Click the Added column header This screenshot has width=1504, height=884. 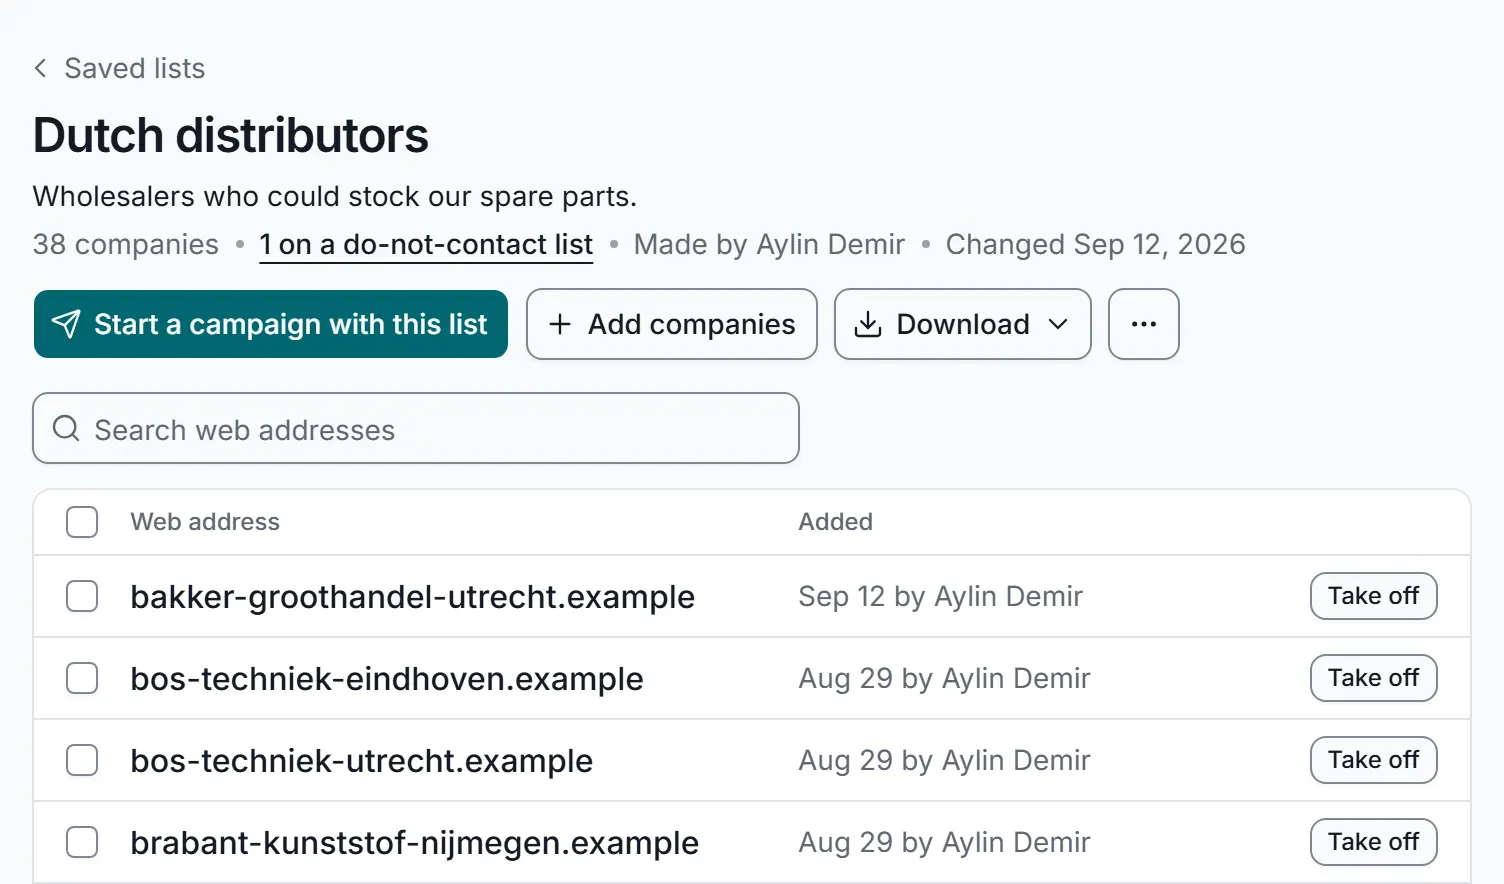[835, 522]
